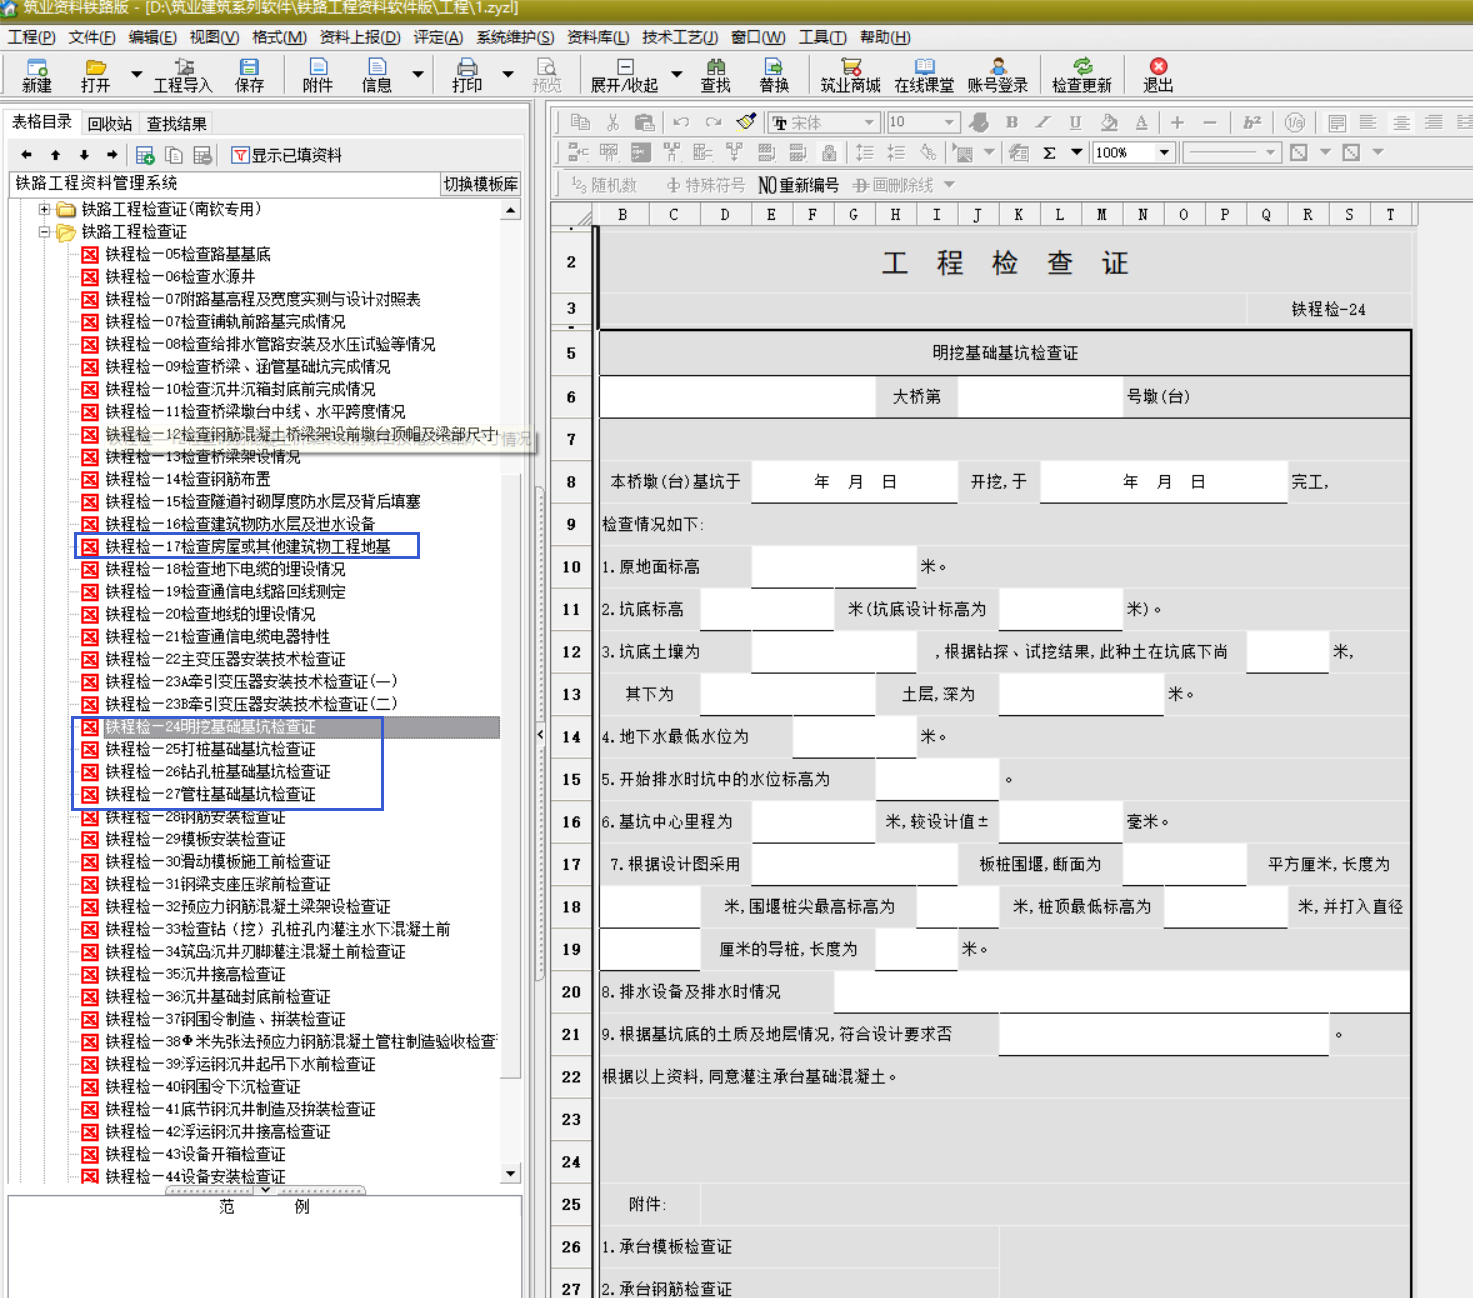Click the font color A icon
Screen dimensions: 1473x1298
[1141, 122]
